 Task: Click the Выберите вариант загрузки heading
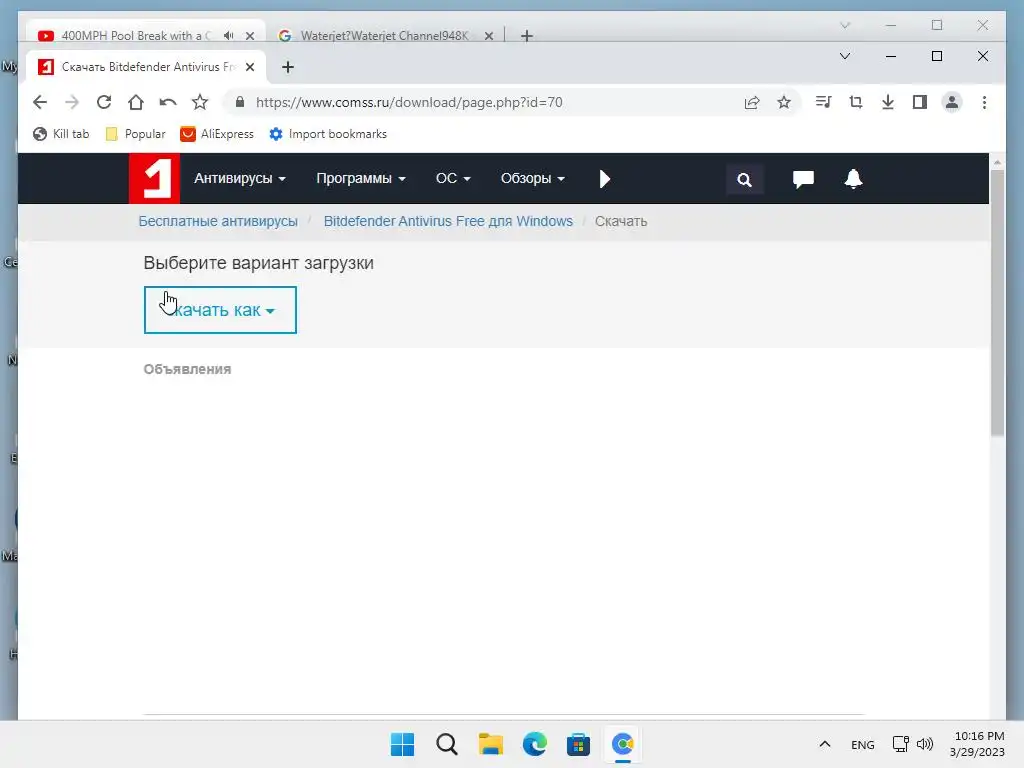point(259,263)
